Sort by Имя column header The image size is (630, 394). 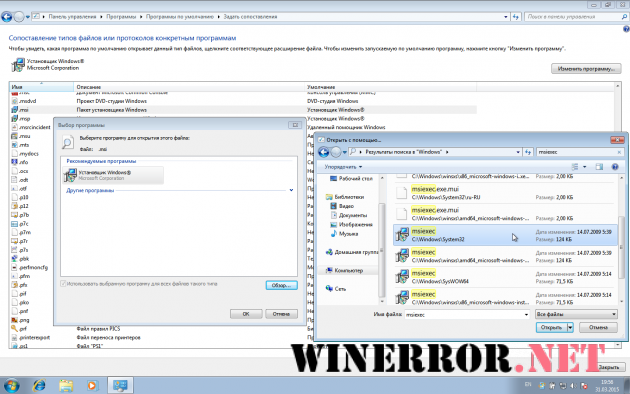click(42, 87)
